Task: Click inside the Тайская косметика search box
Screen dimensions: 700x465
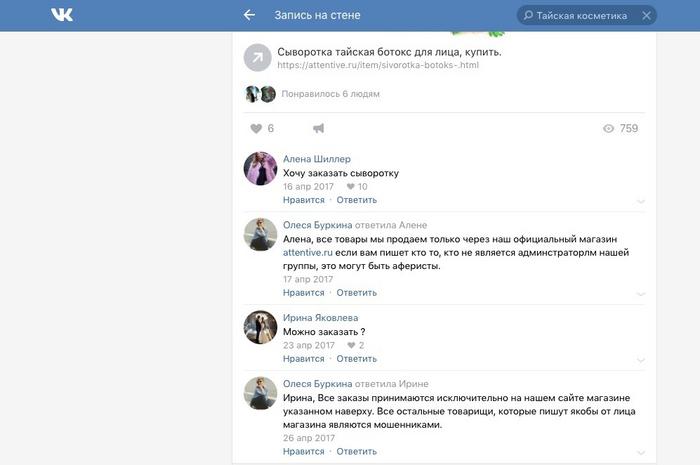Action: coord(581,16)
